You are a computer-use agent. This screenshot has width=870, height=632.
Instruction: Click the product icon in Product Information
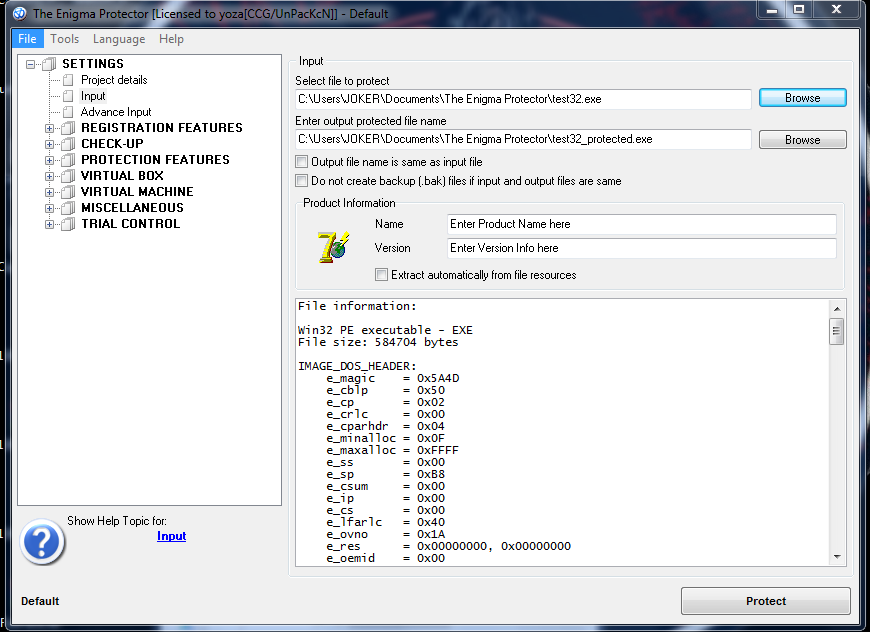point(333,247)
